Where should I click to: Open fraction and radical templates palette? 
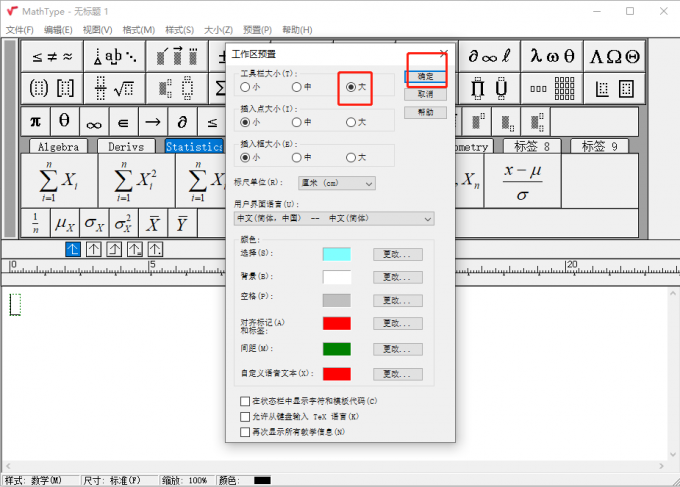pos(115,88)
